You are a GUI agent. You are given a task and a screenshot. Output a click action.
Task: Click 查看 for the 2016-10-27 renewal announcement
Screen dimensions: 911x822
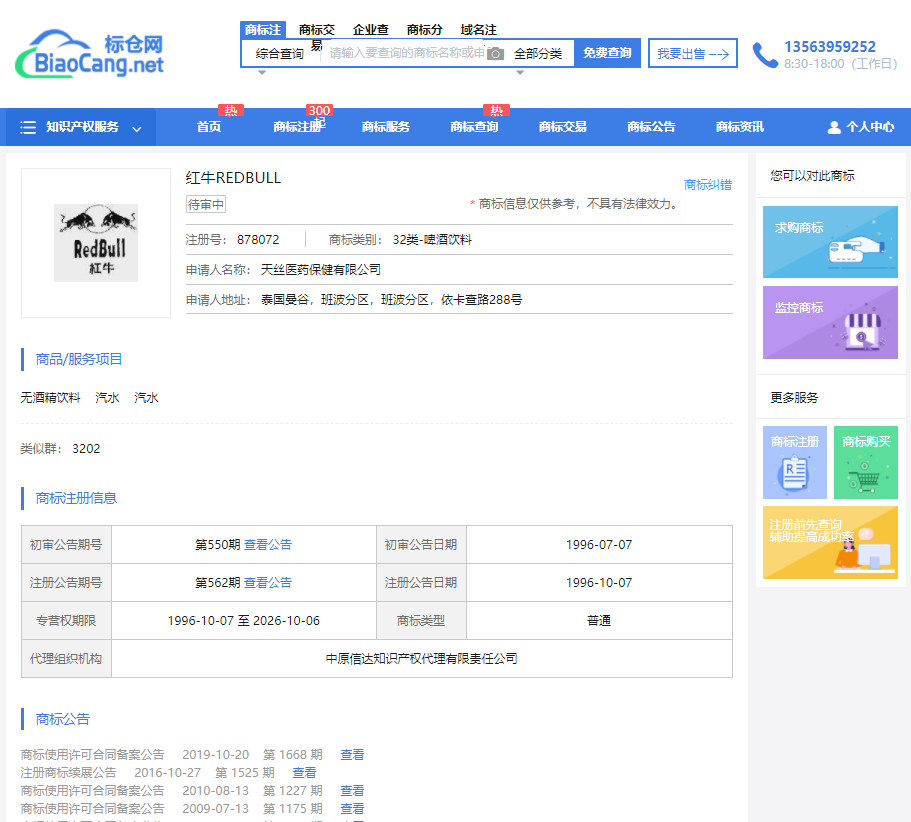pyautogui.click(x=304, y=773)
